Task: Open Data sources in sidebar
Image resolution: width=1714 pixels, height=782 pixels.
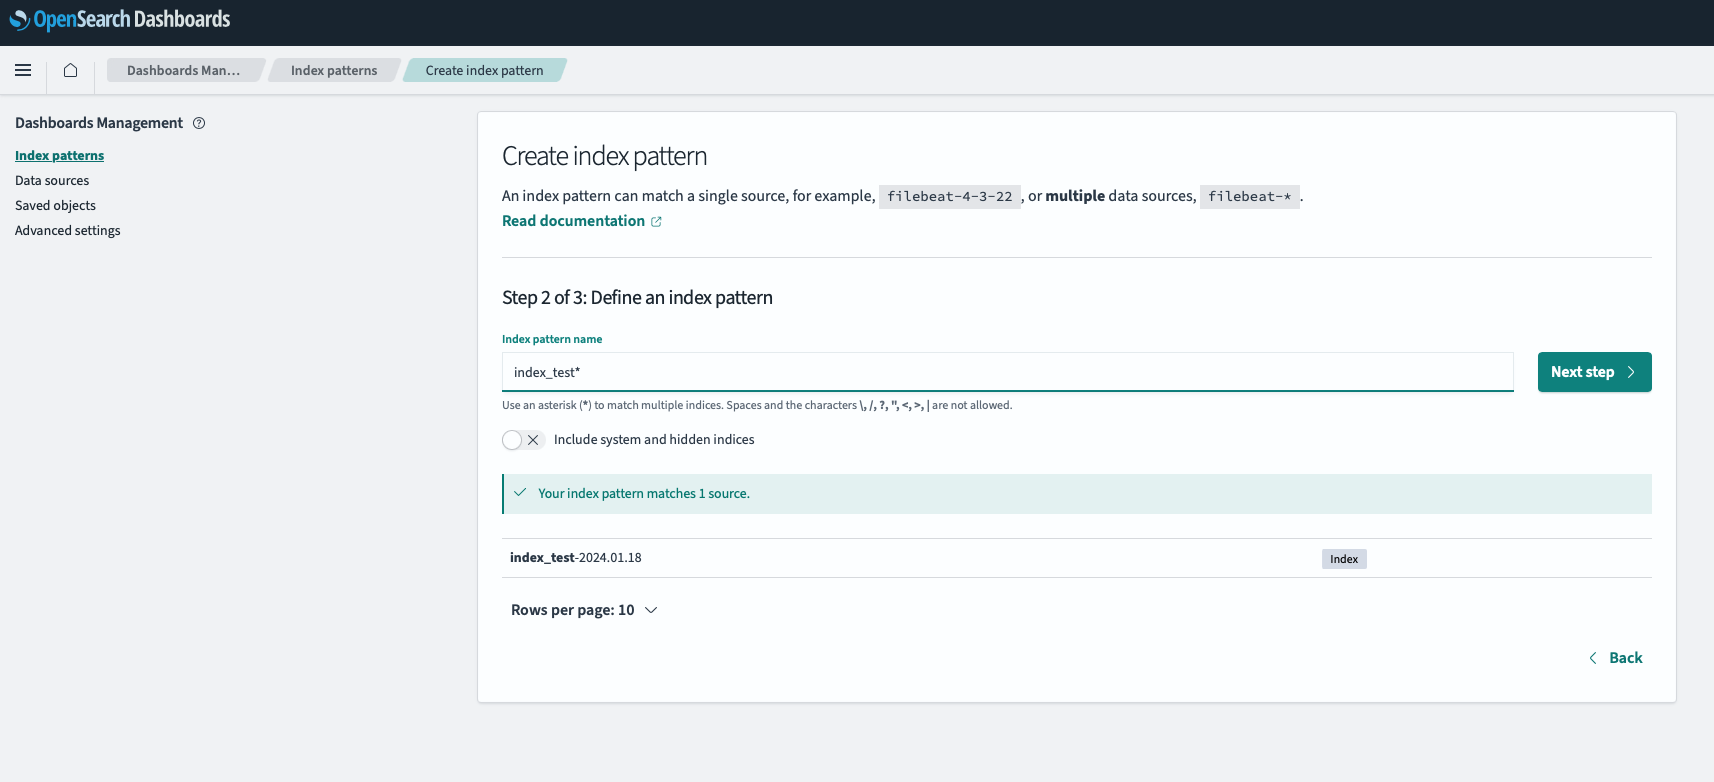Action: 52,180
